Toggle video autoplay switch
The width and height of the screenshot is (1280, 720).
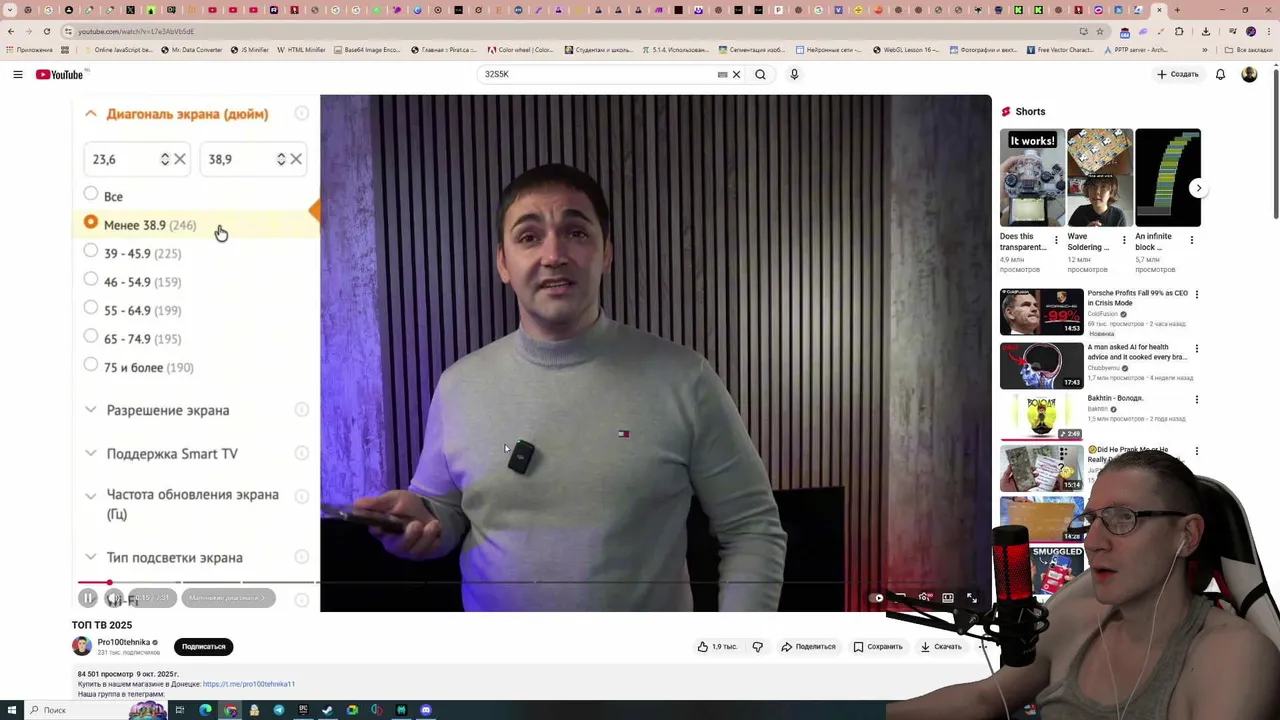878,598
